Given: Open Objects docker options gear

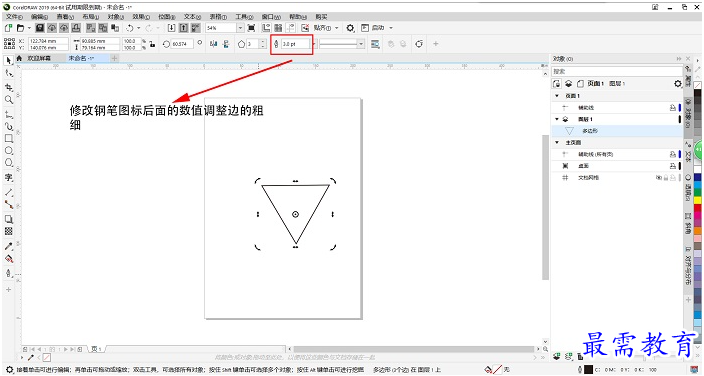Looking at the screenshot, I should tap(678, 84).
